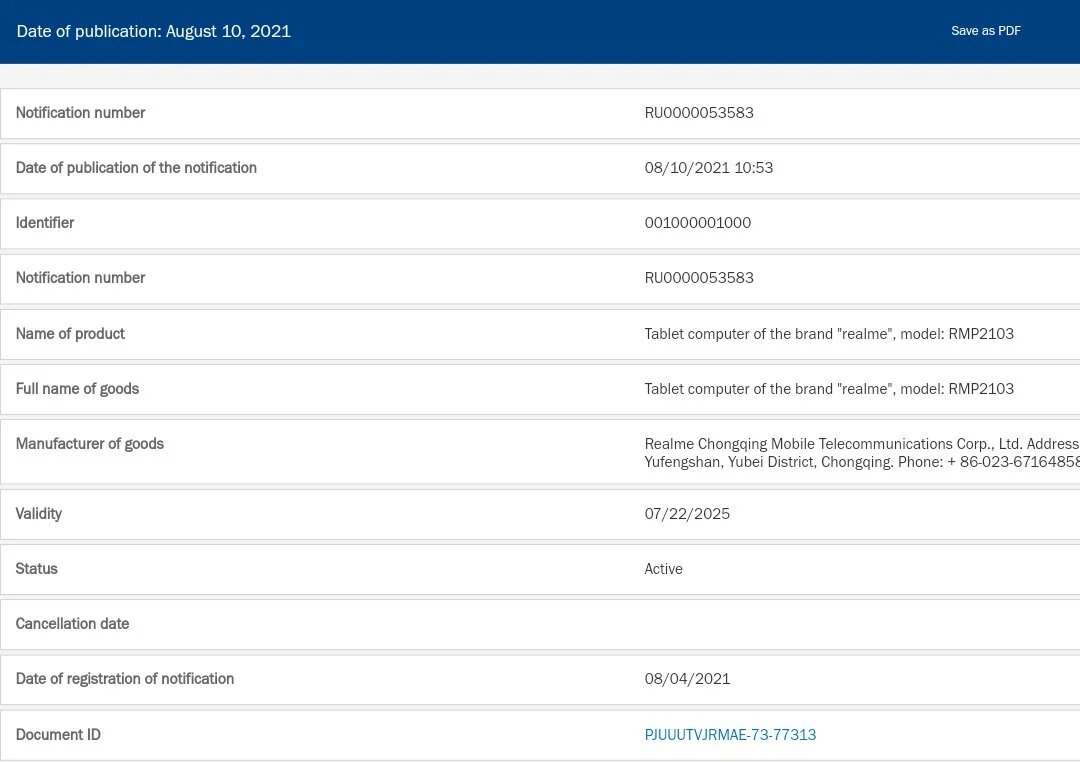Select registration date 08/04/2021
The image size is (1080, 762).
[687, 679]
